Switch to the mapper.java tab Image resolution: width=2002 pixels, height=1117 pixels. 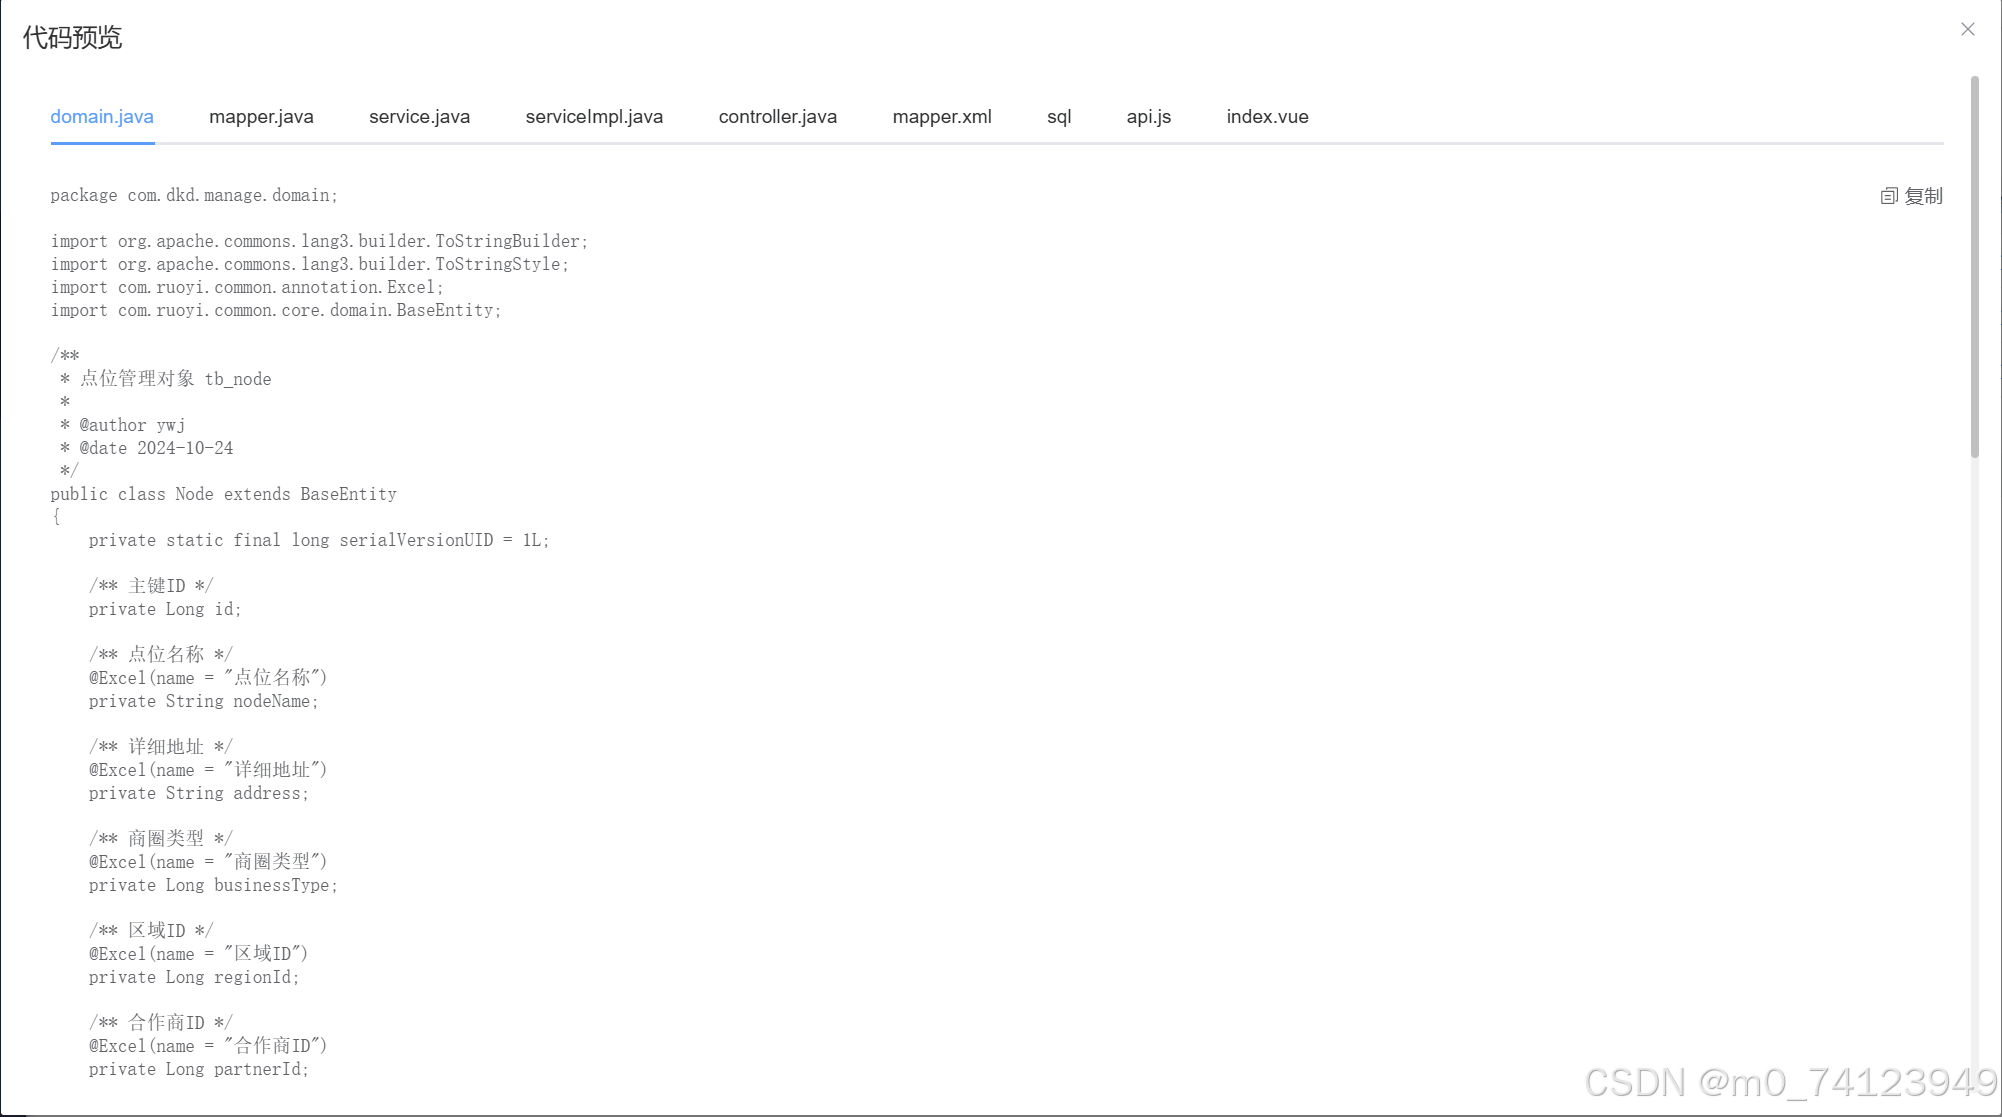pyautogui.click(x=261, y=117)
